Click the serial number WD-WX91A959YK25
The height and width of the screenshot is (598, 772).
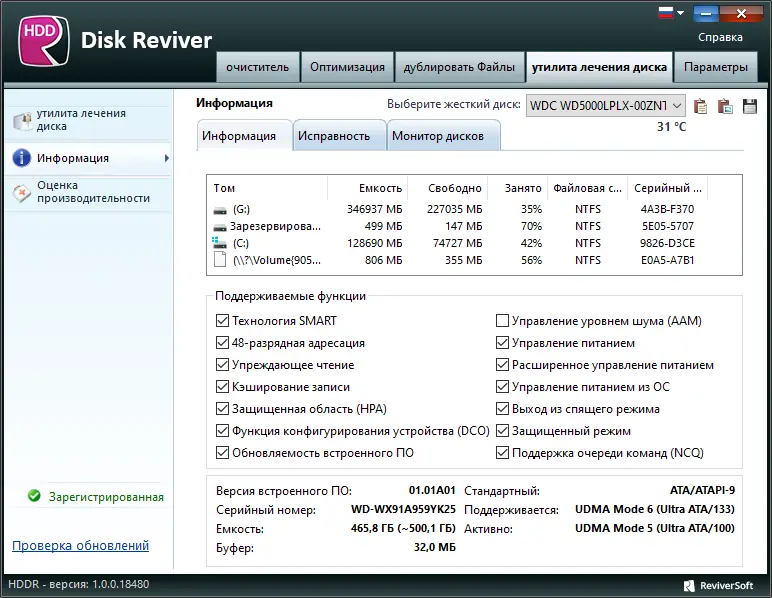pyautogui.click(x=403, y=509)
